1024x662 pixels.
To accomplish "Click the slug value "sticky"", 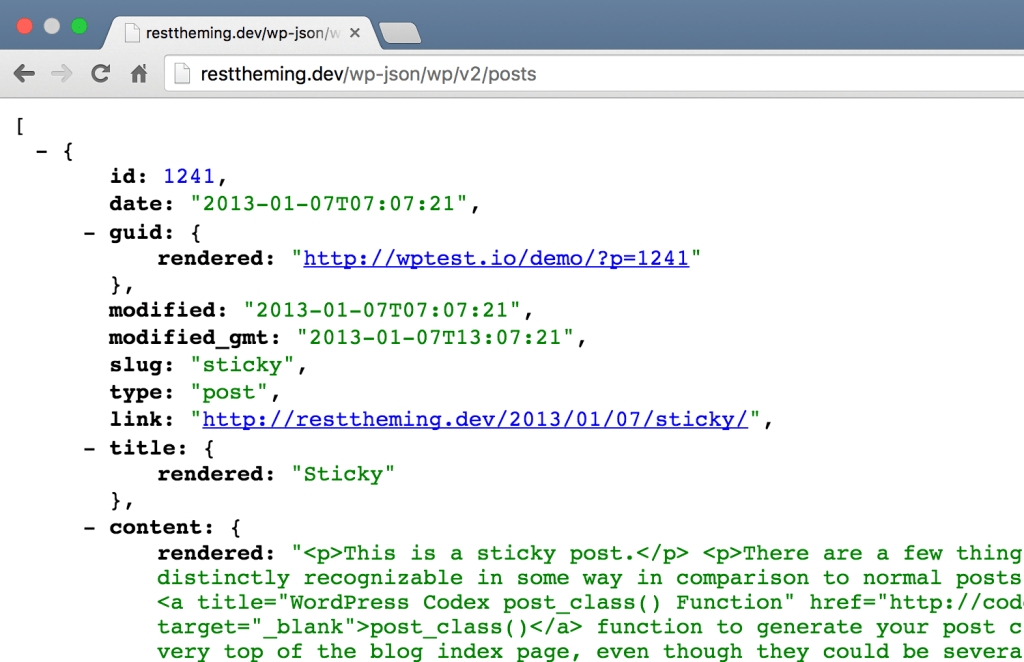I will [243, 366].
